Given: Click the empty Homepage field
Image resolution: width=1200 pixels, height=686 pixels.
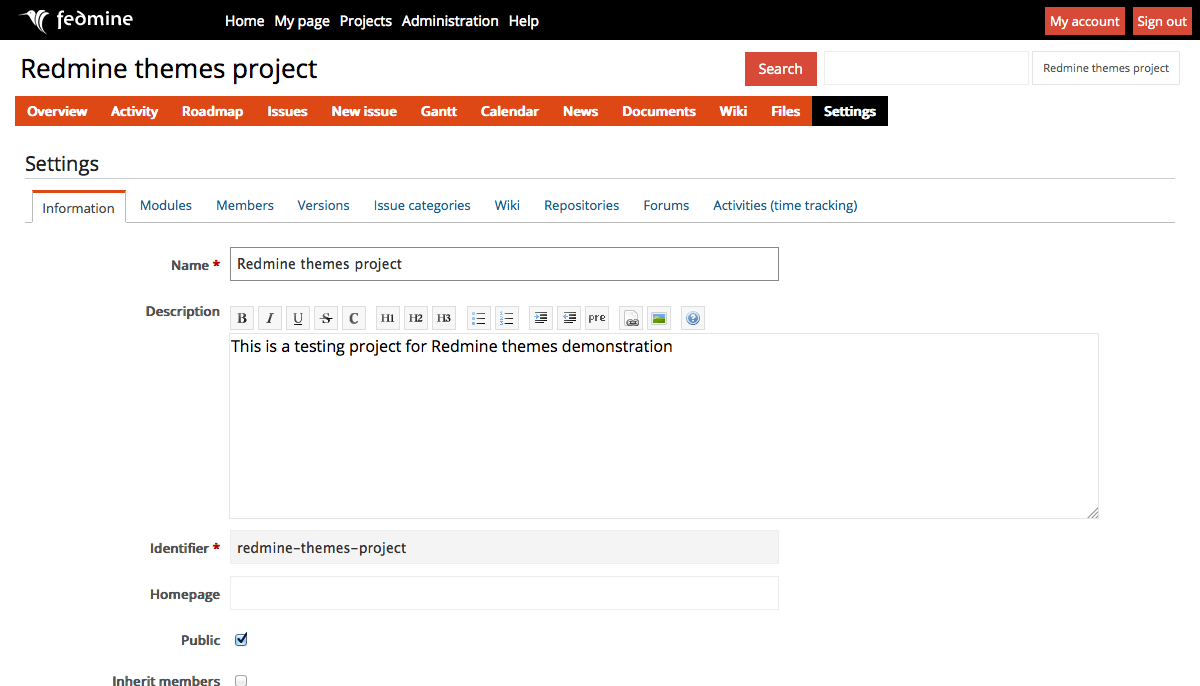Looking at the screenshot, I should (x=504, y=593).
